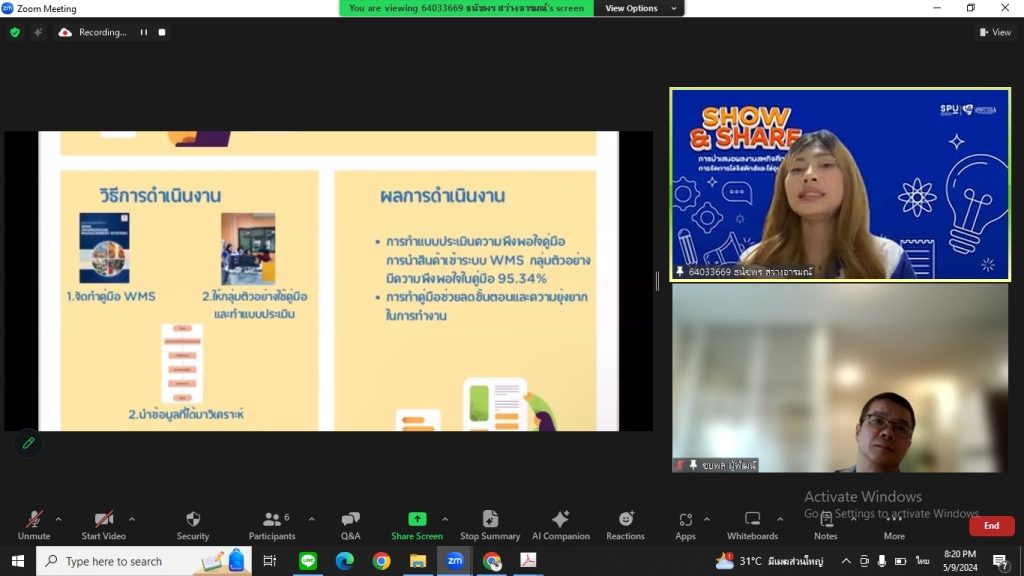Stop the cloud recording
Image resolution: width=1024 pixels, height=576 pixels.
click(x=162, y=32)
